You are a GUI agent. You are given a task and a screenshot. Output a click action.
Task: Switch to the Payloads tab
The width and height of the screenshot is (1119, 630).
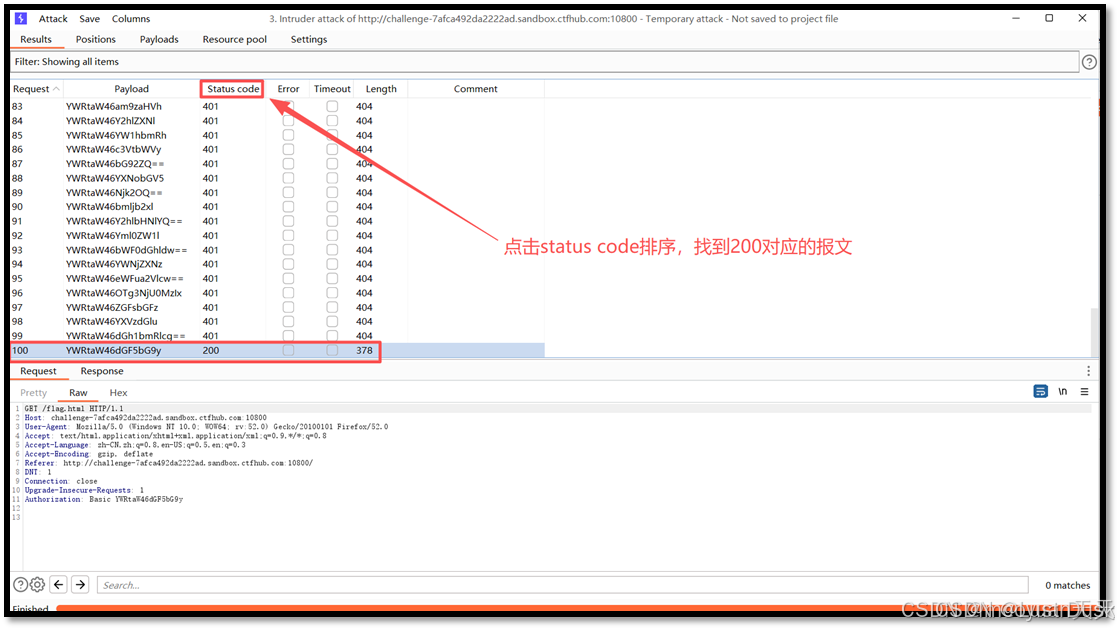(159, 39)
